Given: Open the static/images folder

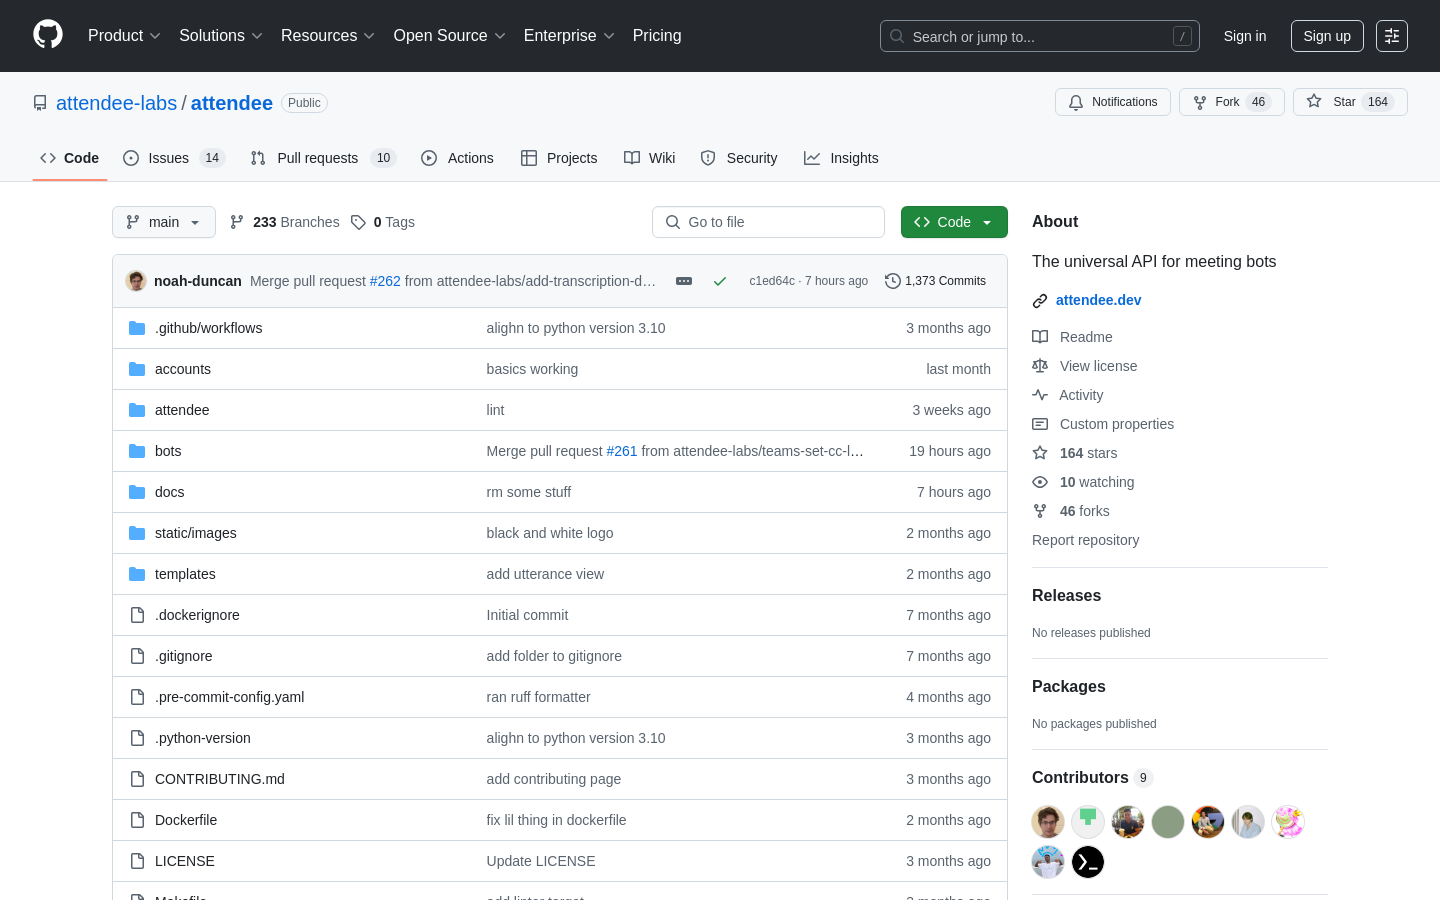Looking at the screenshot, I should pos(196,533).
